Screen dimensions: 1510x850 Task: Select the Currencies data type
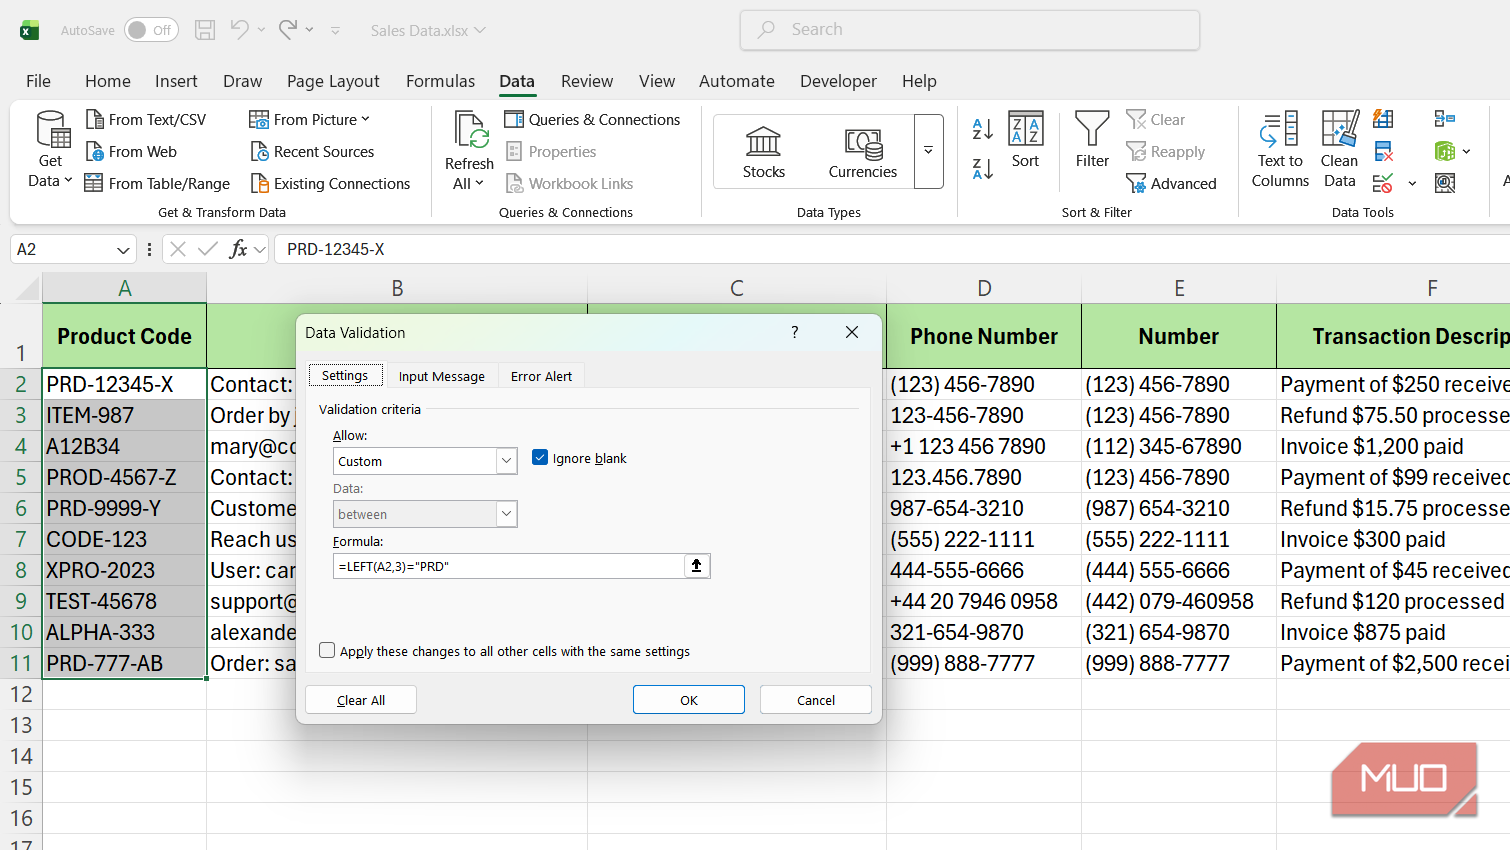point(863,152)
